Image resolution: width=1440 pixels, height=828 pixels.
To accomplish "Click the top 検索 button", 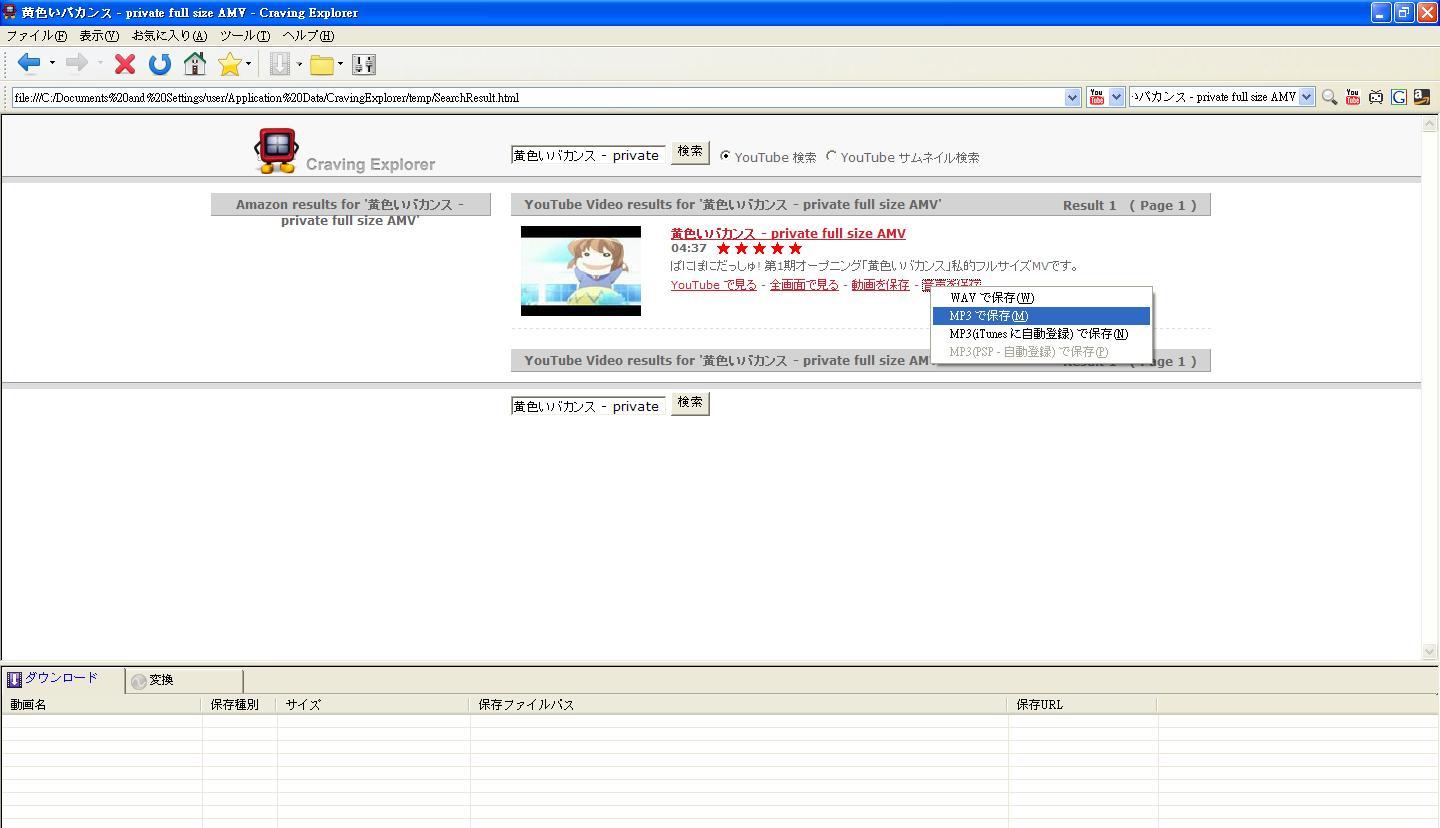I will click(690, 152).
